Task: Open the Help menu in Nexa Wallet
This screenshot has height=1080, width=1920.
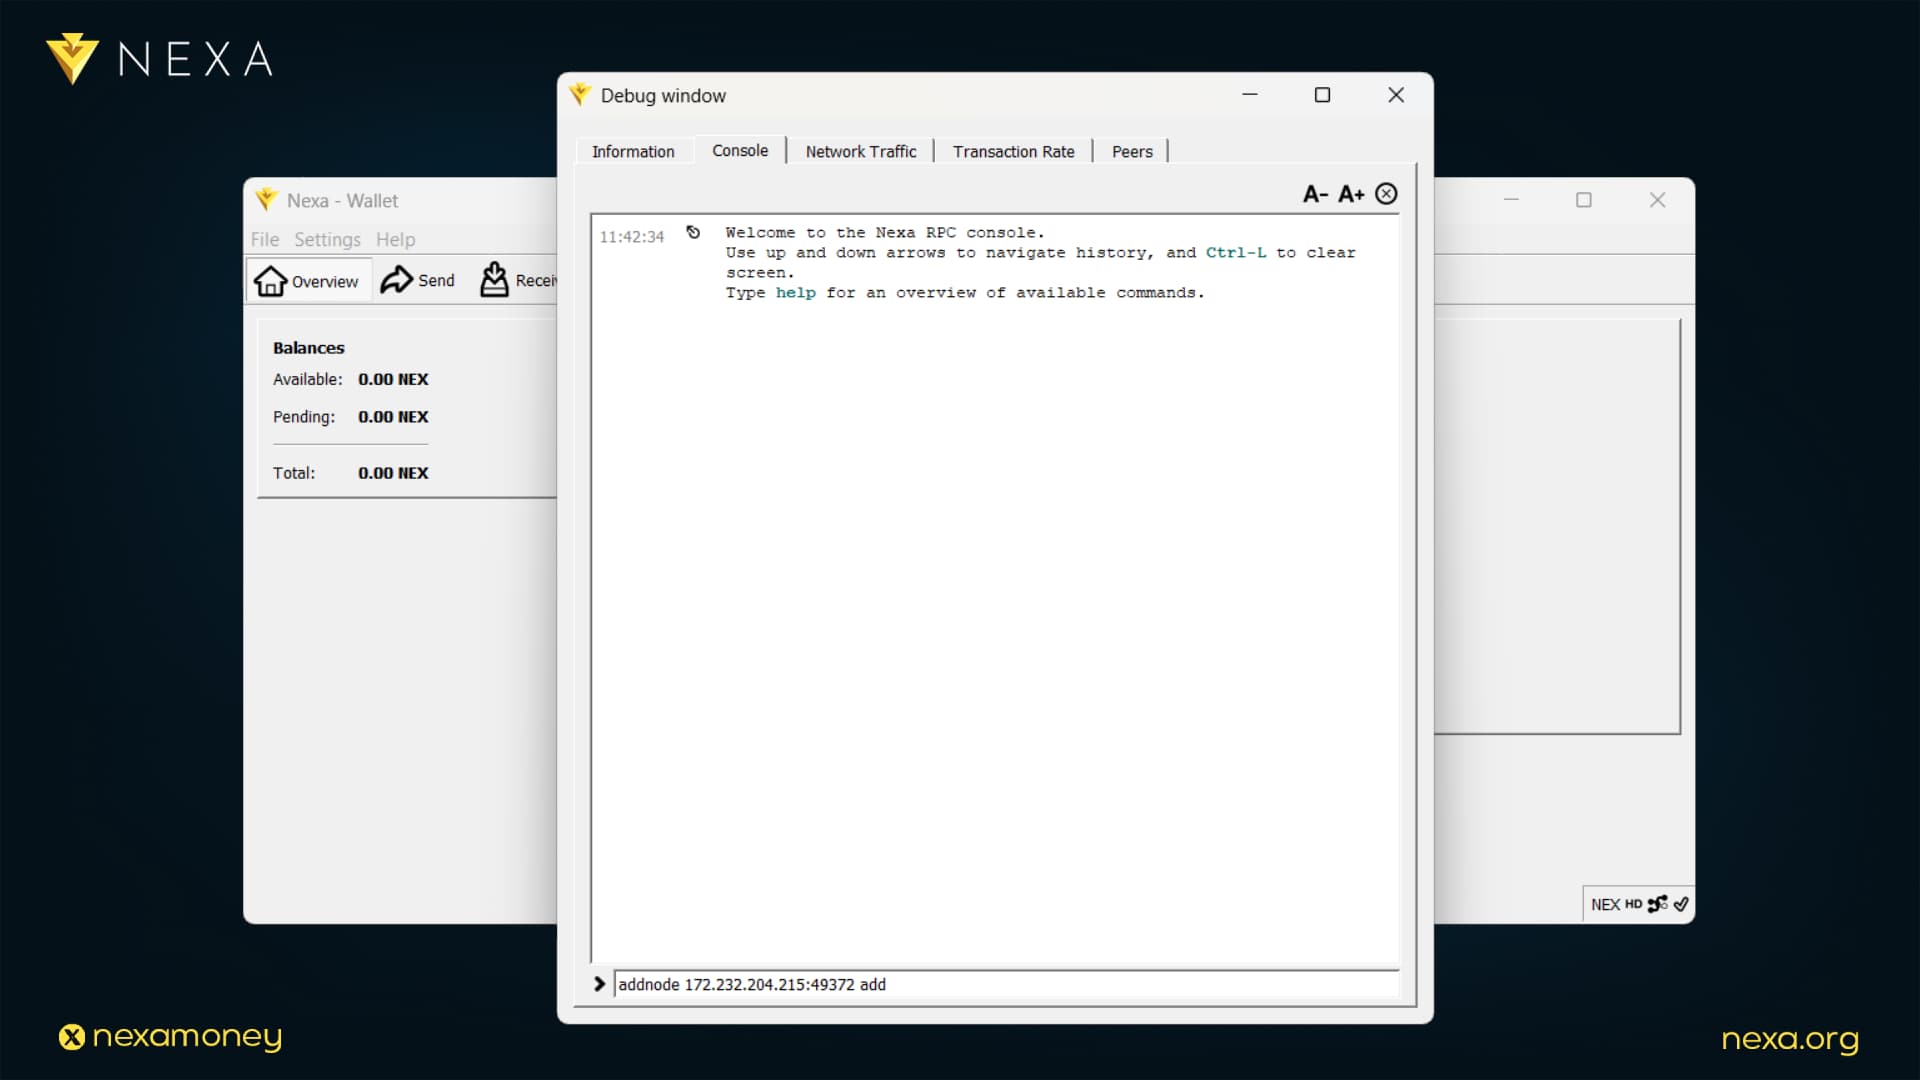Action: click(x=395, y=239)
